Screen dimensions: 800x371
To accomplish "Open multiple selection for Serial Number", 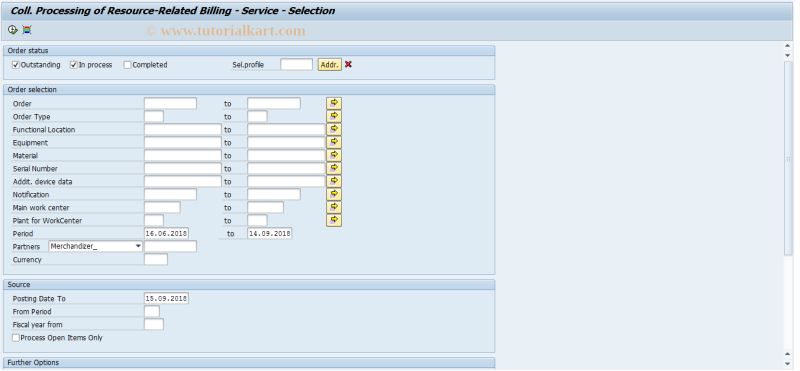I will (x=334, y=168).
